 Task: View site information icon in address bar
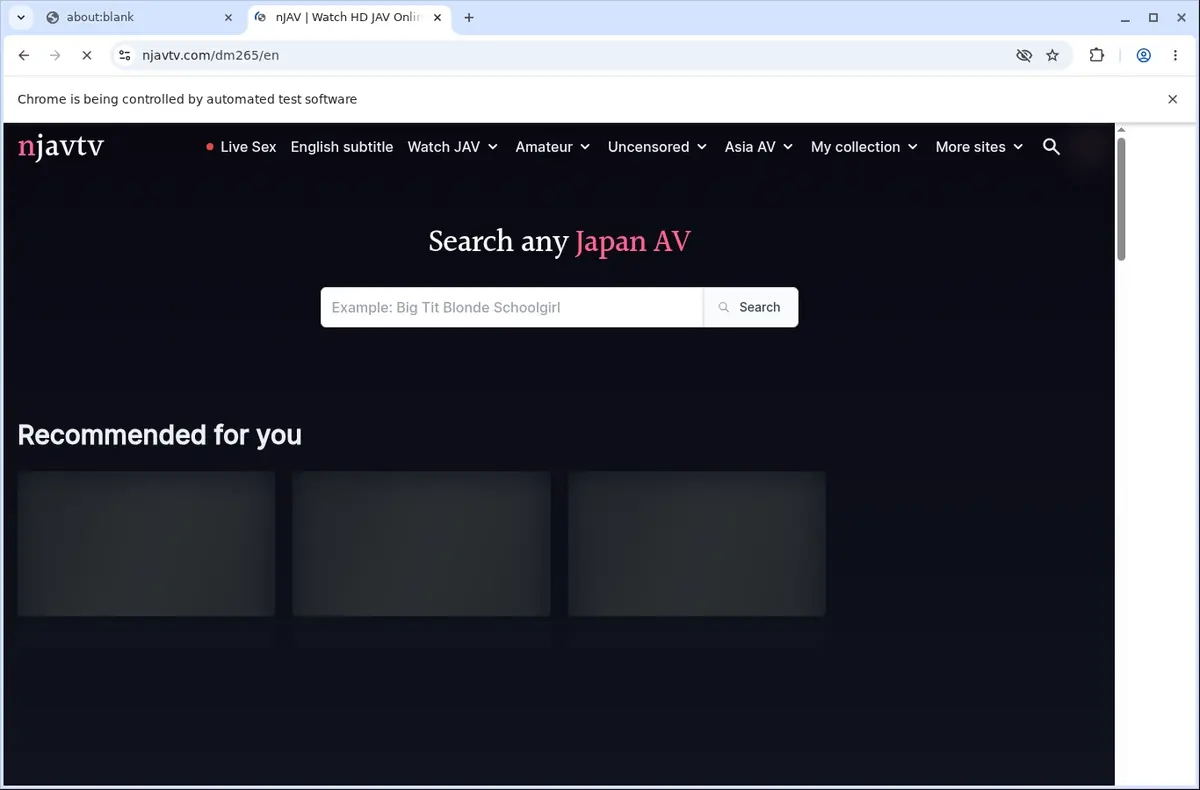124,56
